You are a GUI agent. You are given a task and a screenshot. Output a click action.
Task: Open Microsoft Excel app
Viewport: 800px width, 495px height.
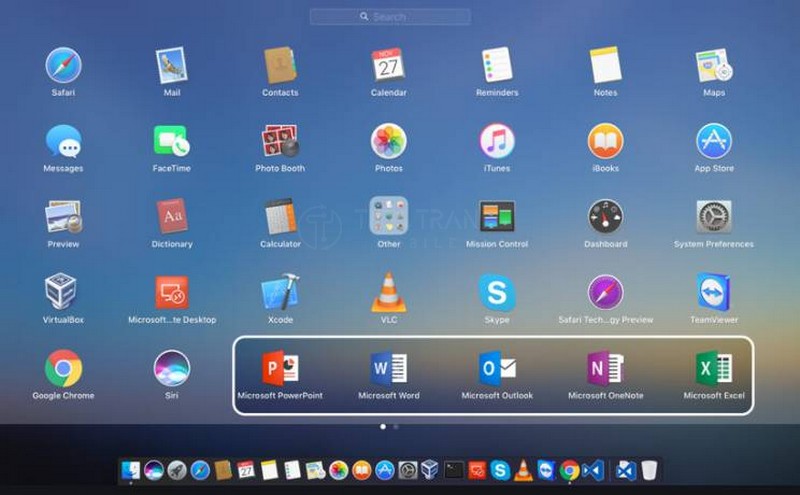(x=714, y=369)
